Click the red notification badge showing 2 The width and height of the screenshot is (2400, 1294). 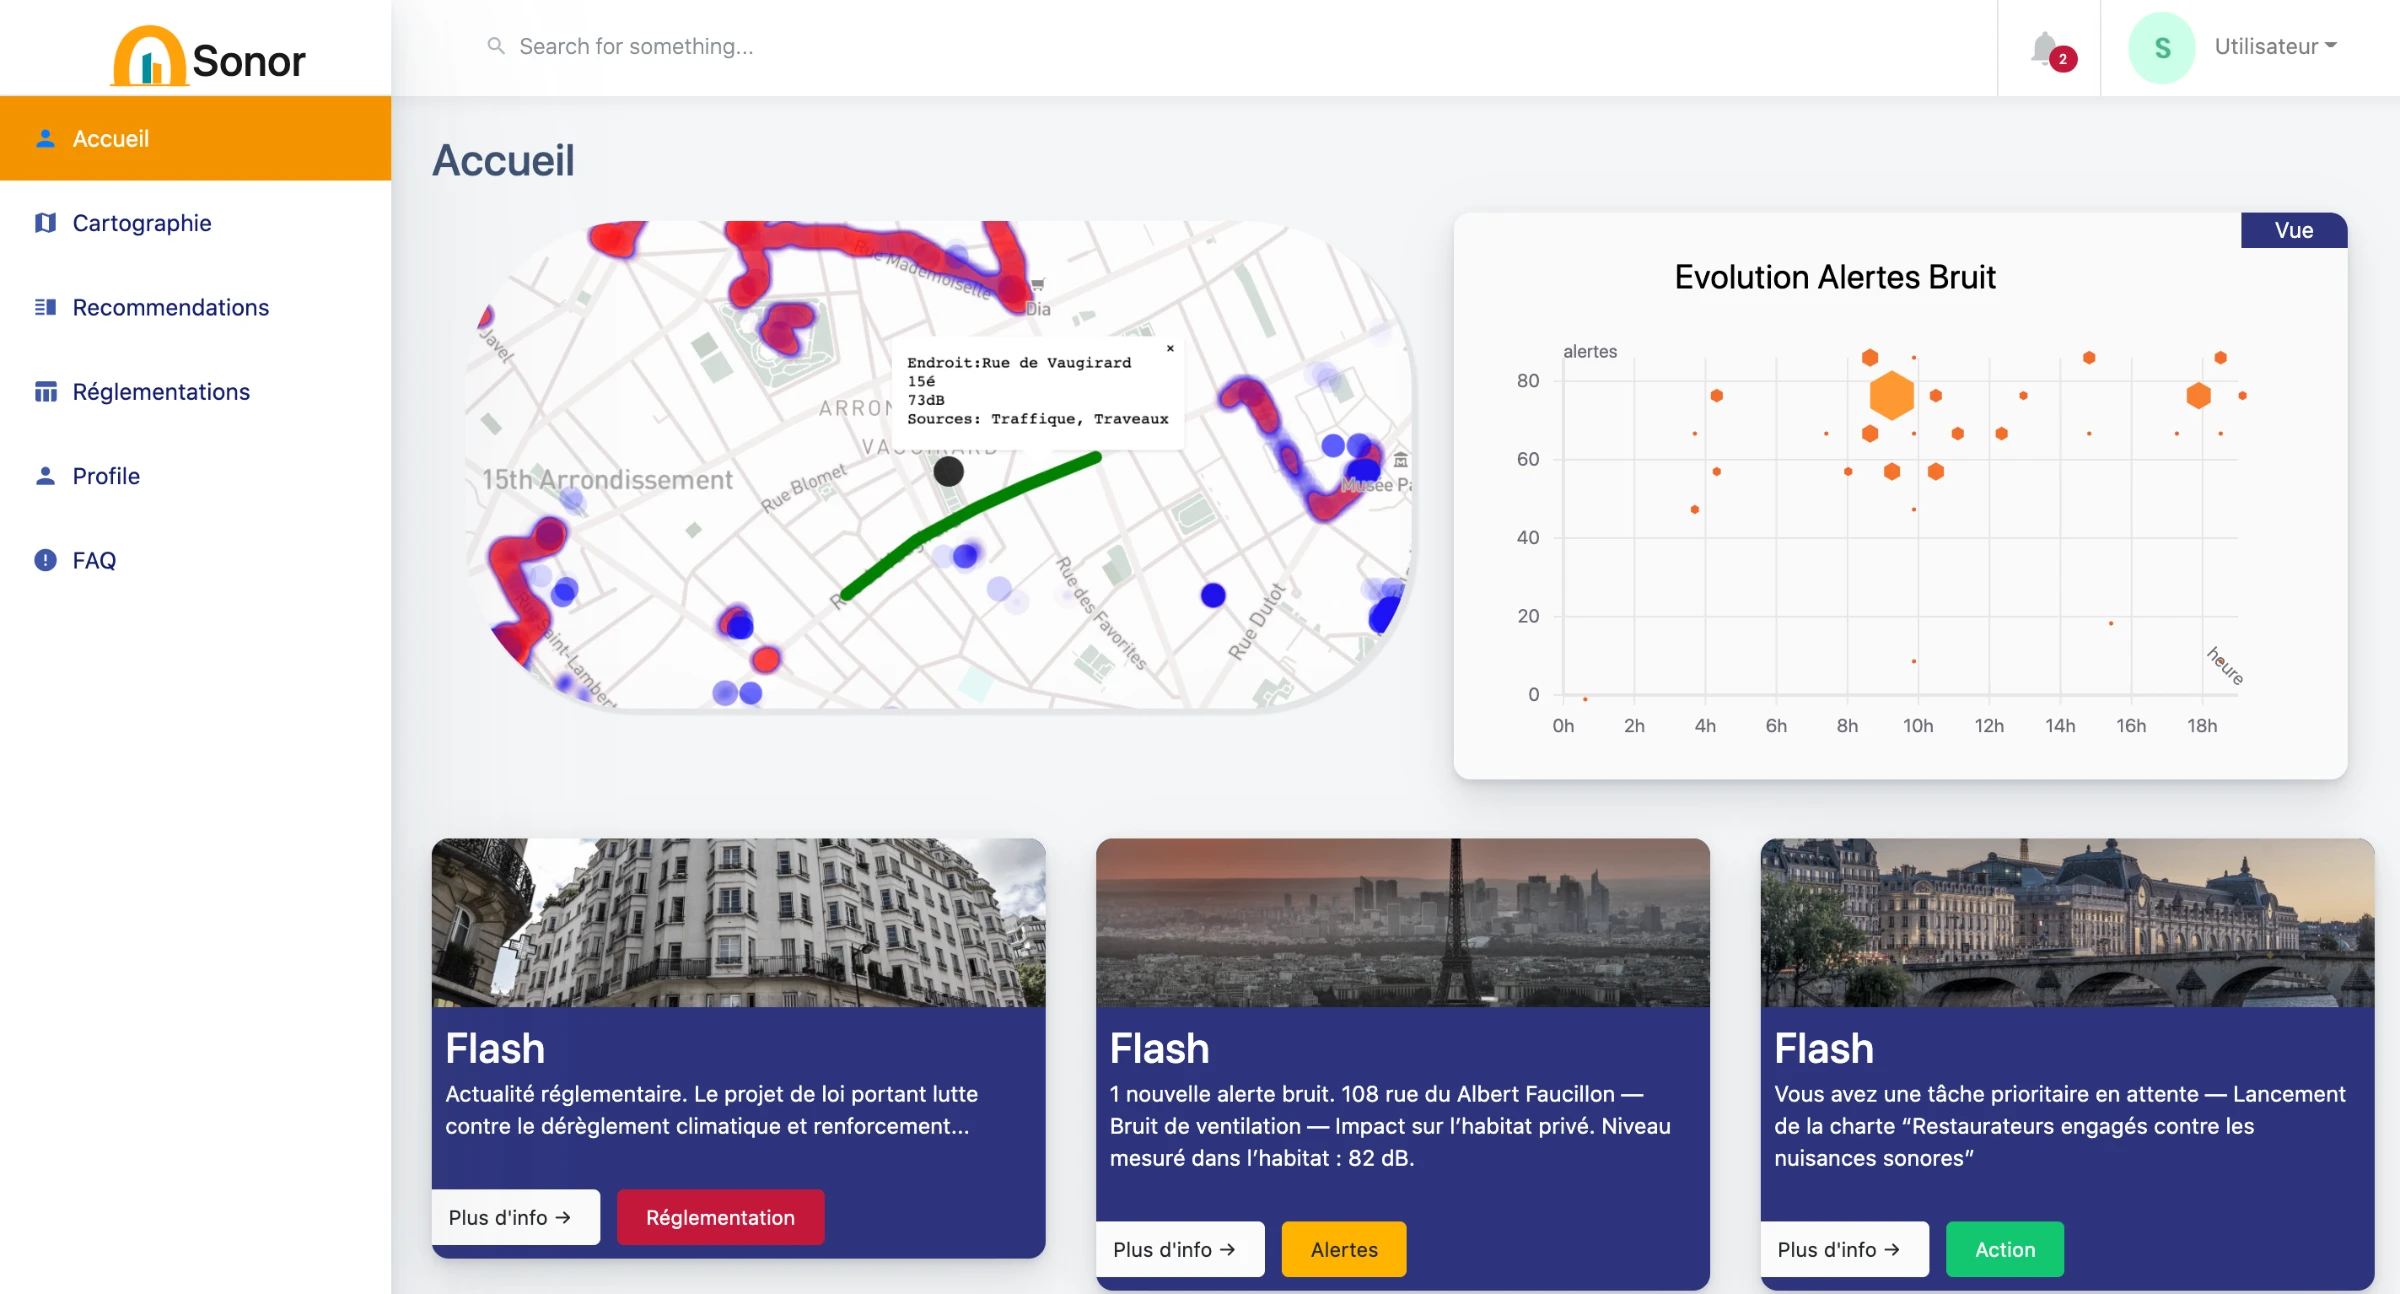pos(2063,59)
